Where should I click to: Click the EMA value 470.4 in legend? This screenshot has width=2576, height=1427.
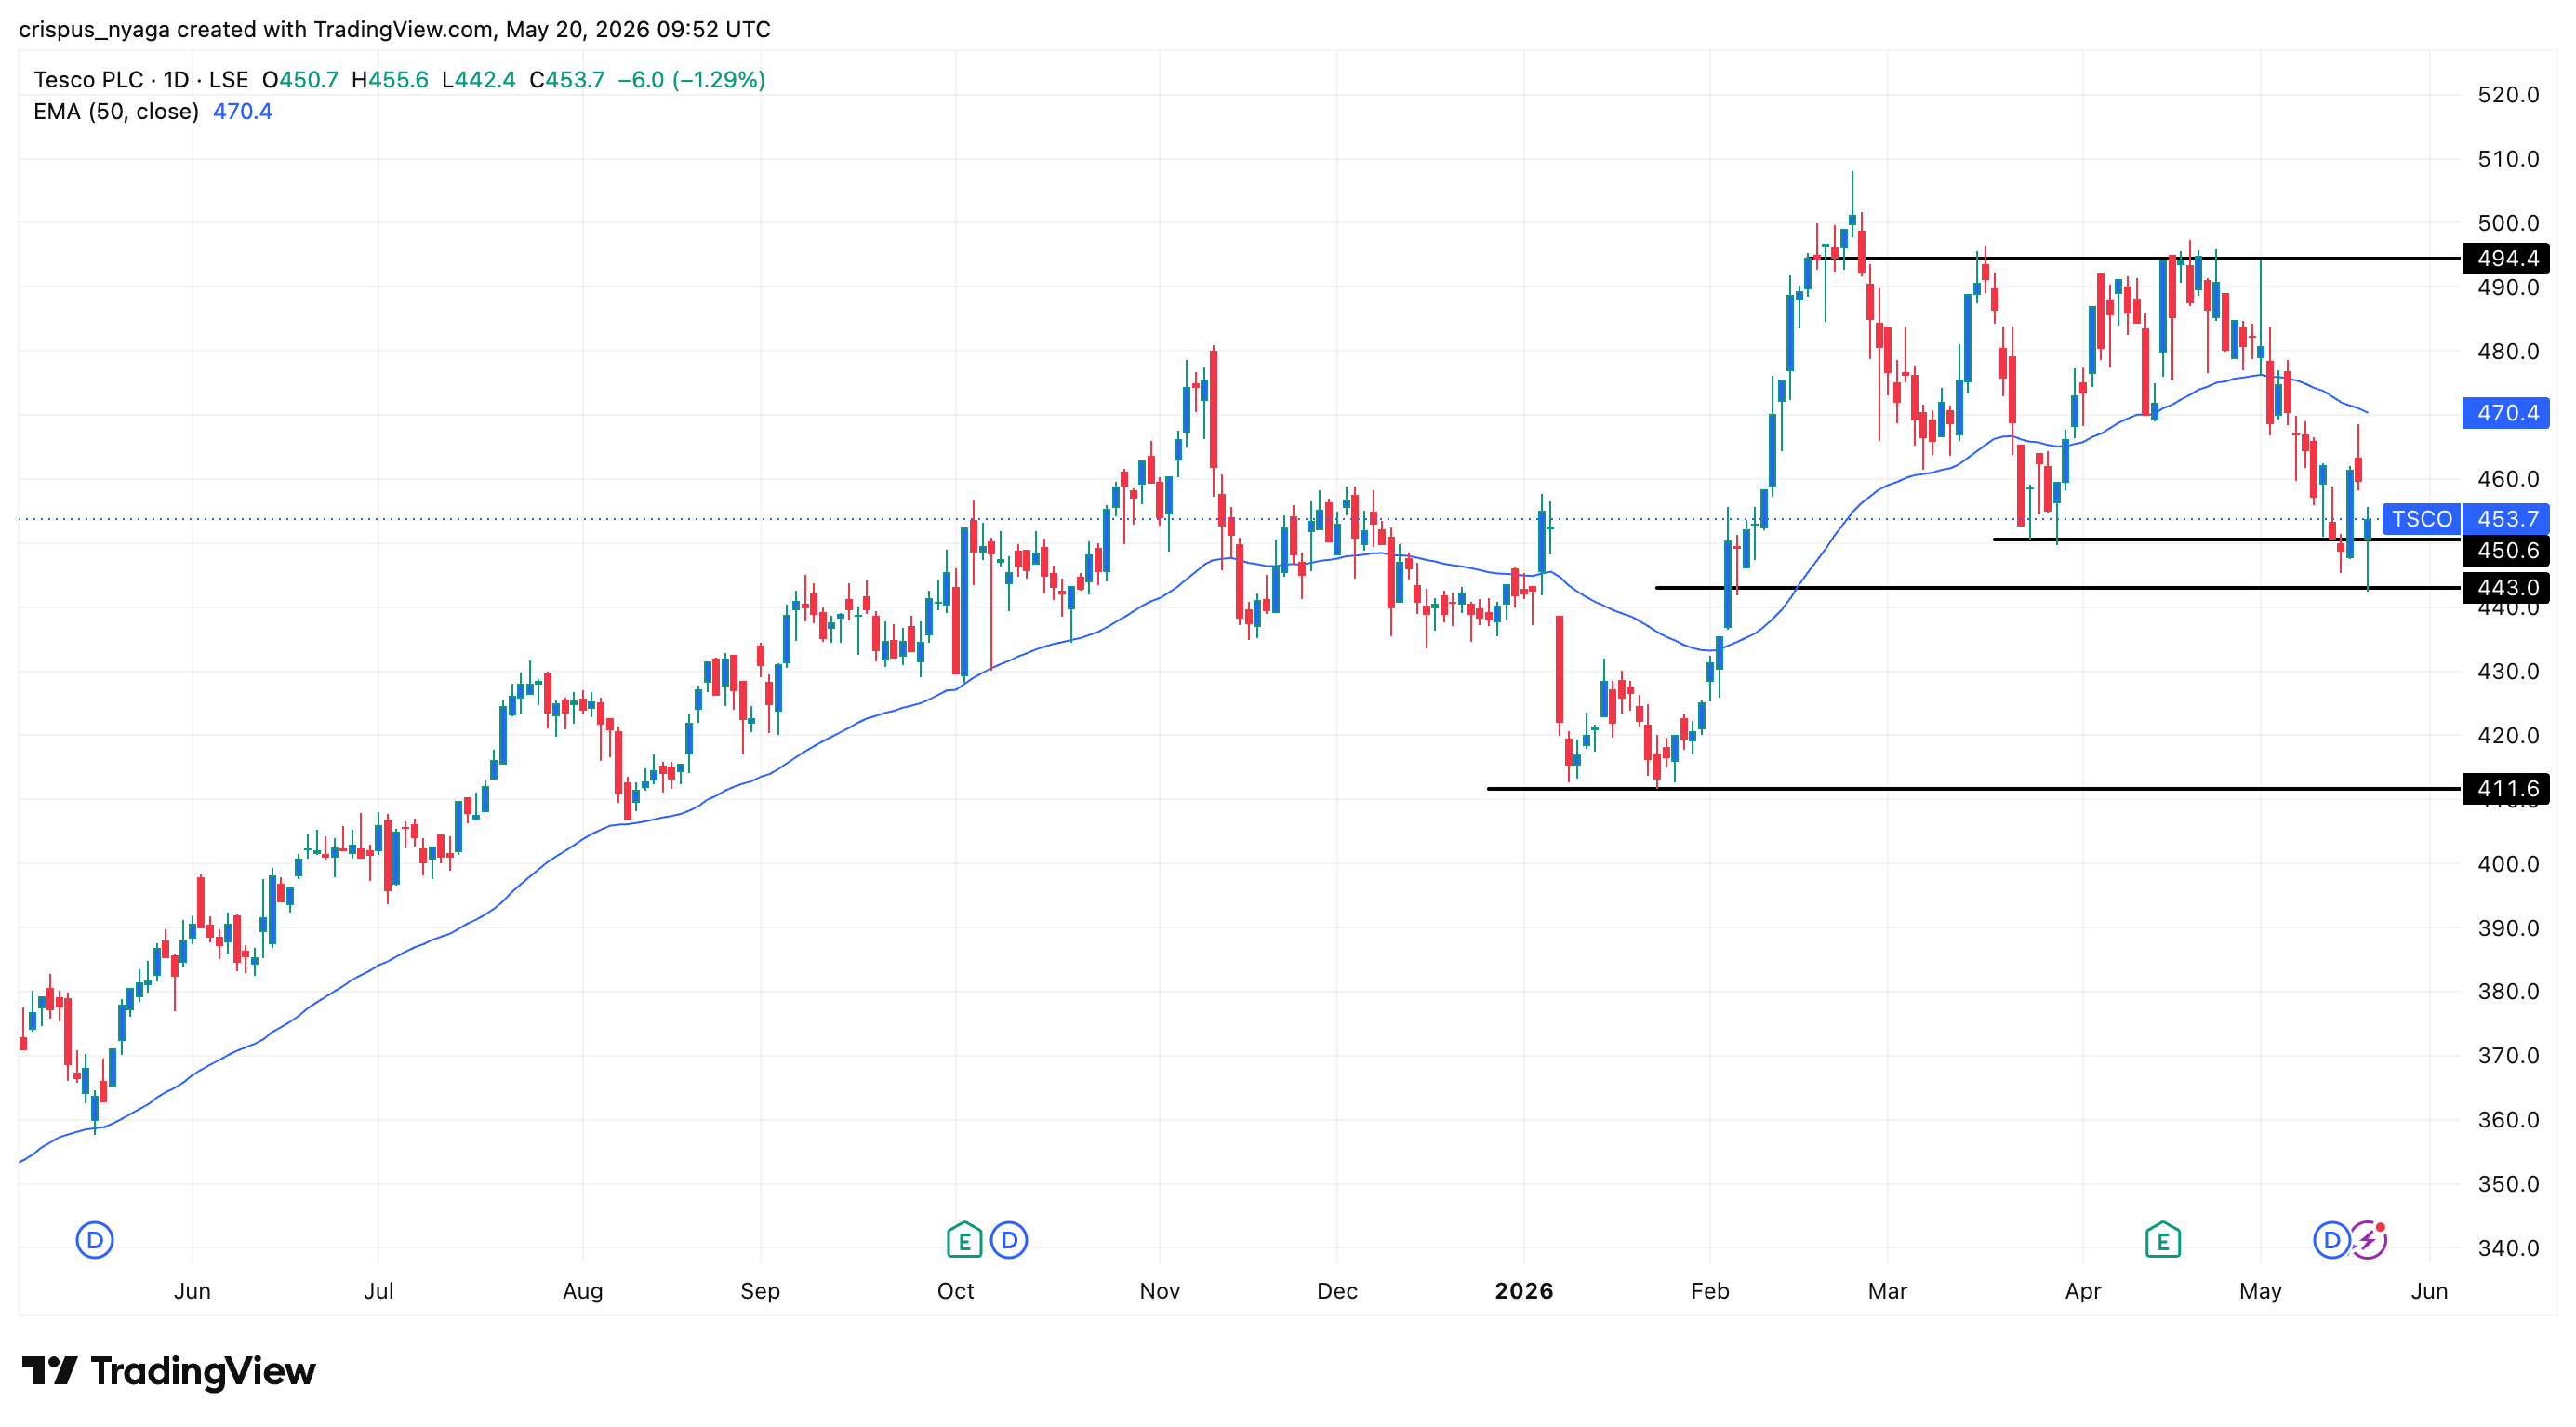(242, 112)
